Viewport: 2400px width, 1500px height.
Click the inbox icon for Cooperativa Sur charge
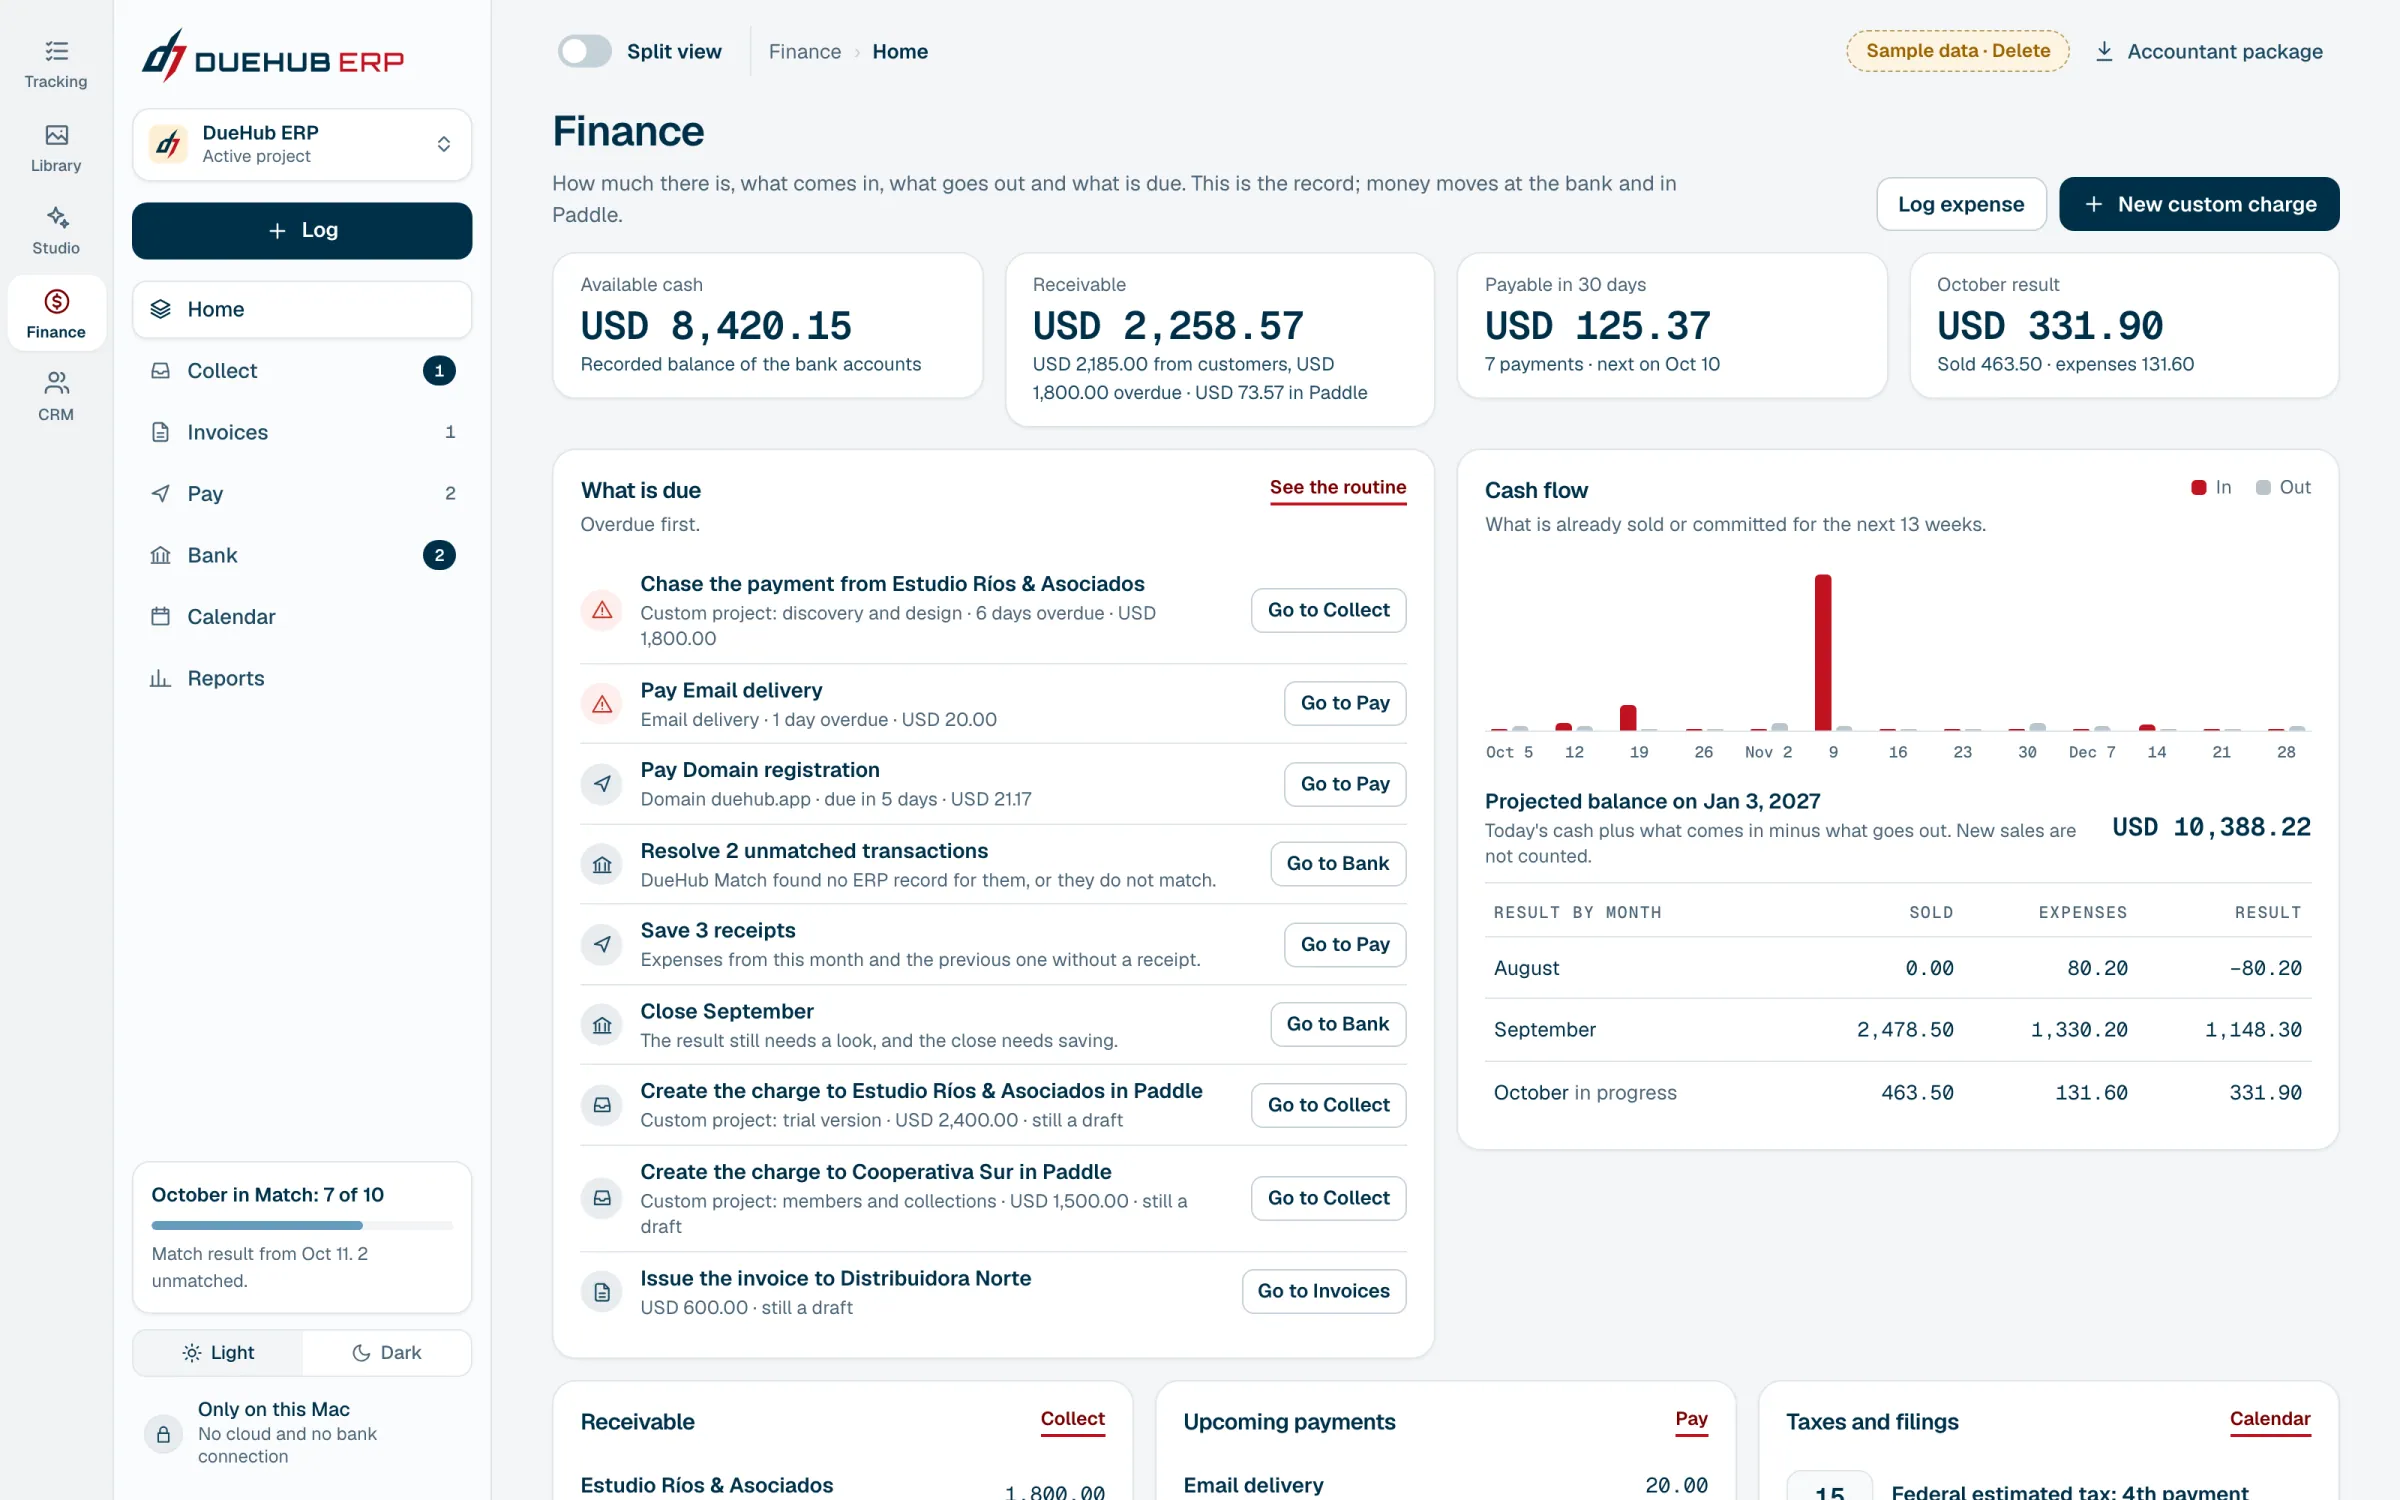(602, 1198)
